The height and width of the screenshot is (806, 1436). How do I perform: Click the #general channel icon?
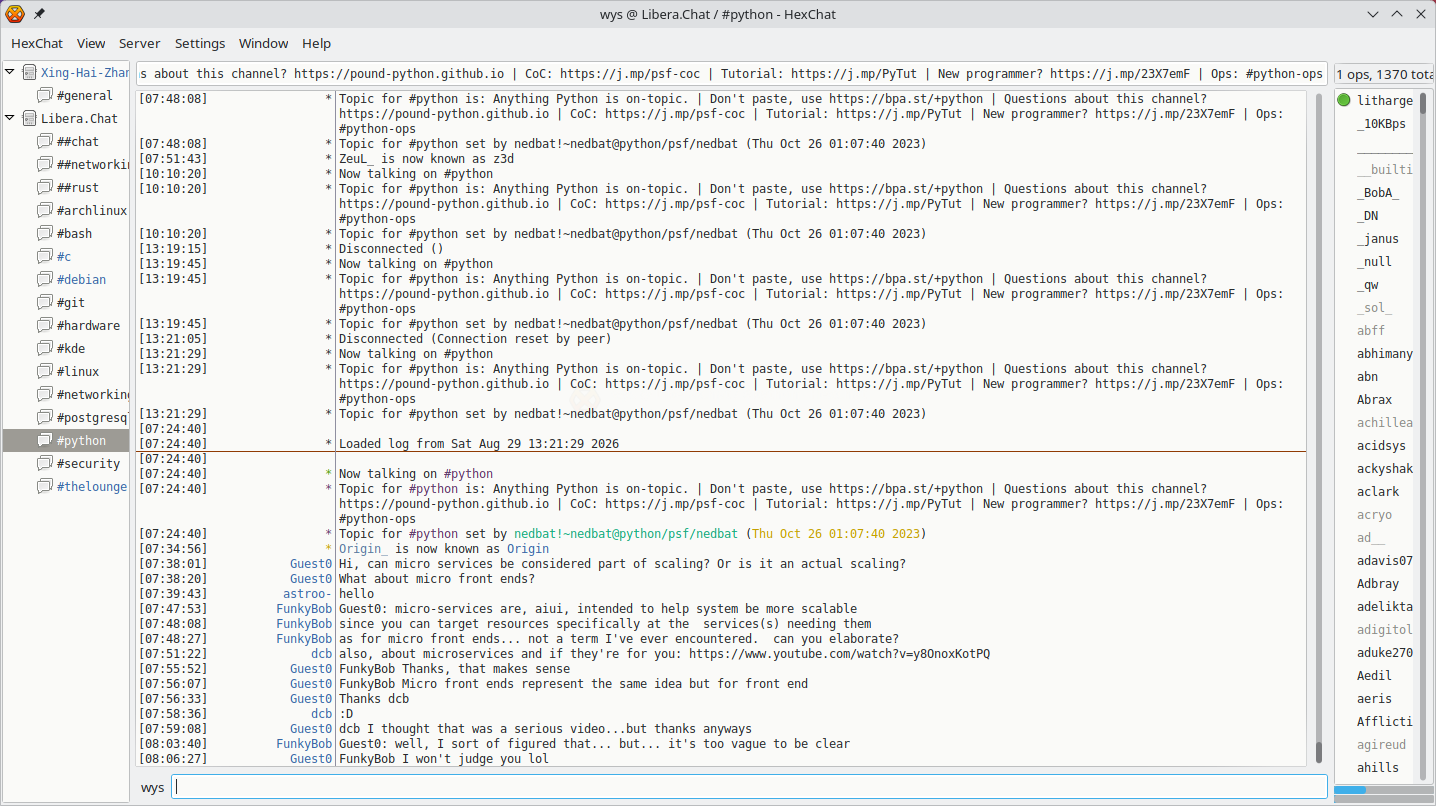pyautogui.click(x=45, y=95)
